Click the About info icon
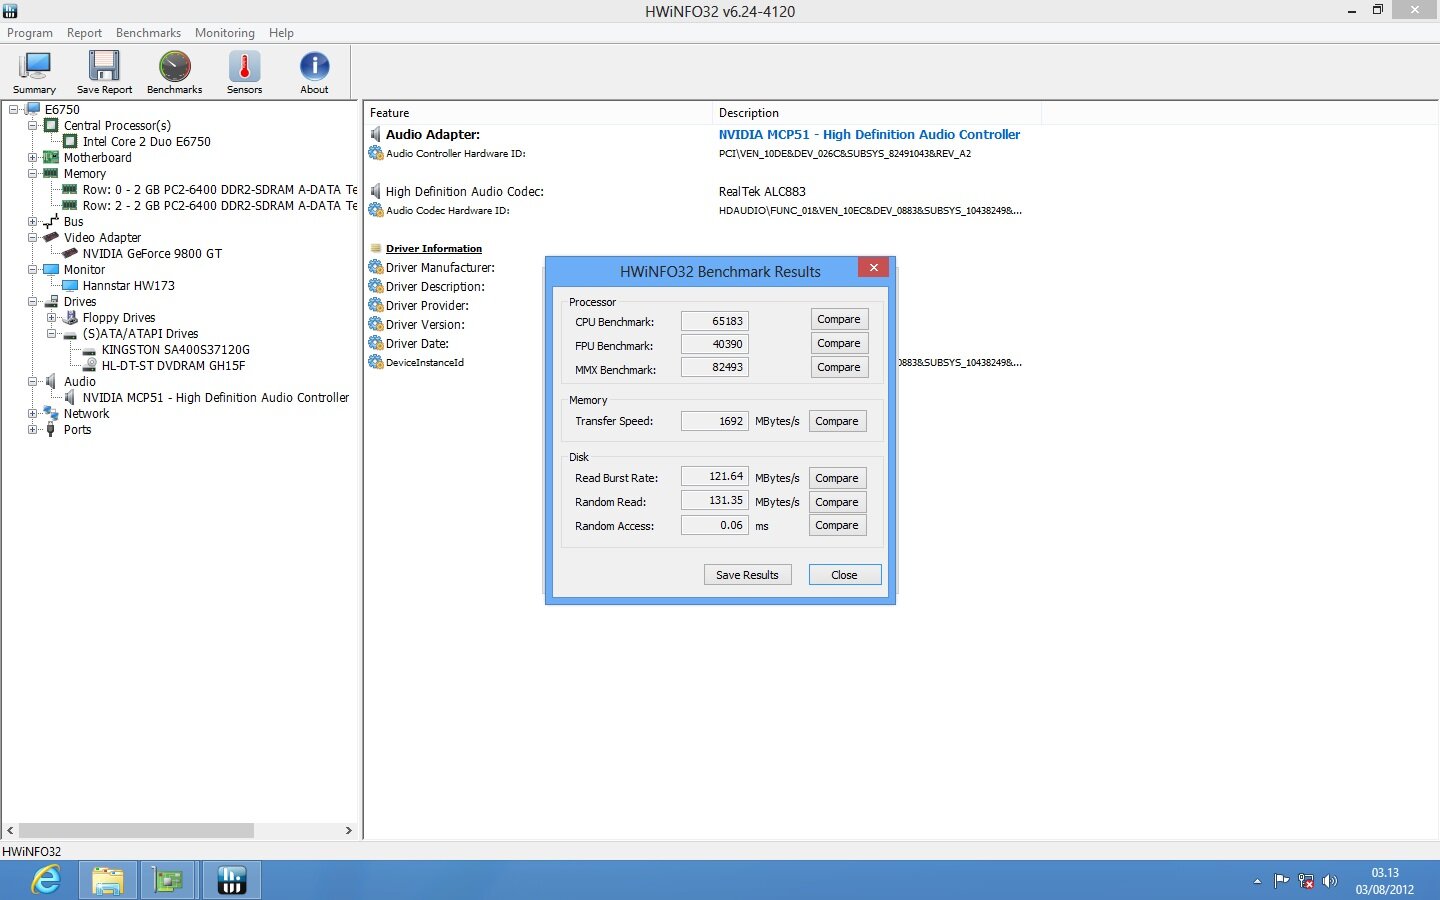This screenshot has height=900, width=1440. click(314, 72)
